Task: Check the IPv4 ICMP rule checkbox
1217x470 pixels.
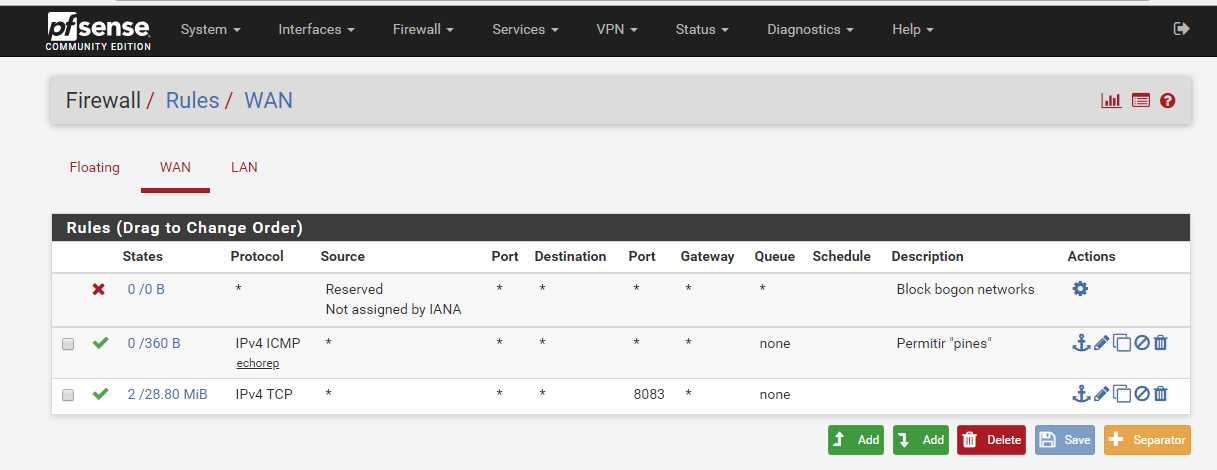Action: (68, 344)
